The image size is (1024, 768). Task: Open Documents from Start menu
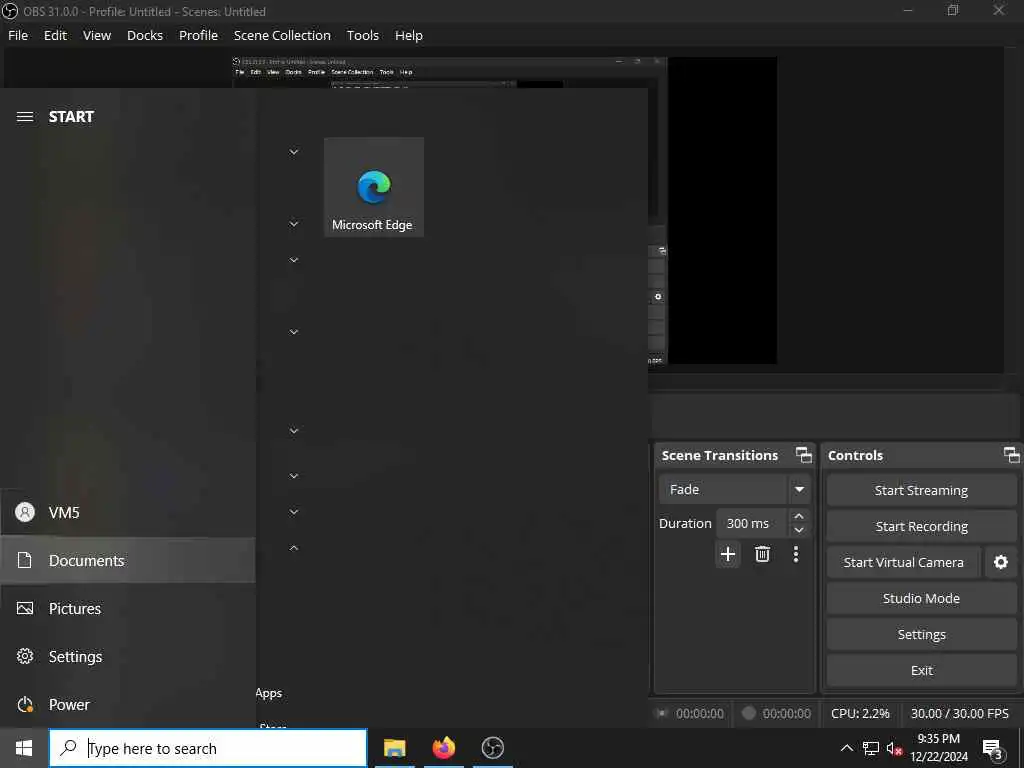coord(128,560)
